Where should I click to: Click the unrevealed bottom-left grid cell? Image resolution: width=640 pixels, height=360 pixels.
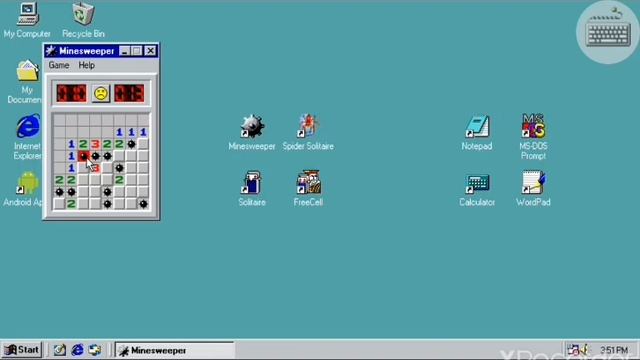pyautogui.click(x=59, y=204)
